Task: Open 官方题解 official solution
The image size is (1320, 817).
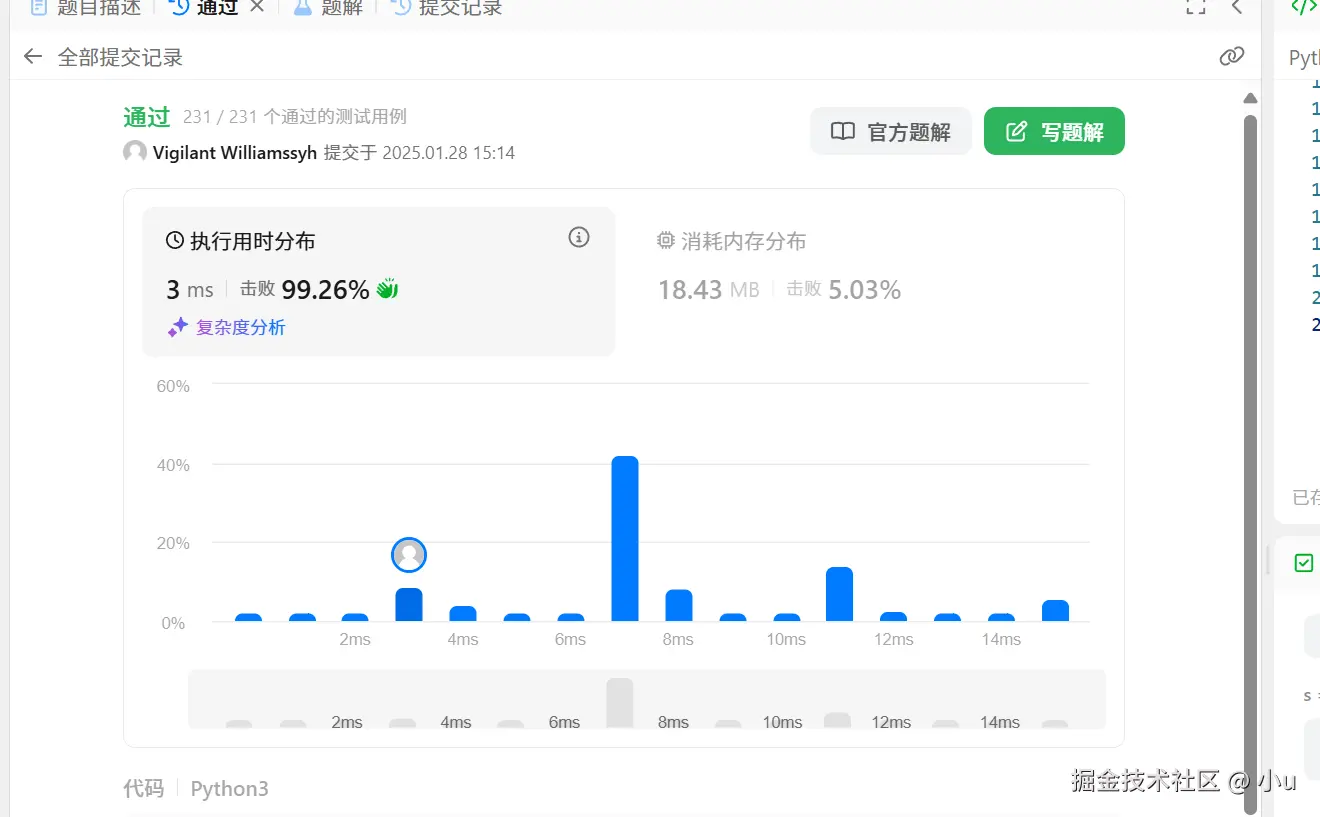Action: pyautogui.click(x=891, y=131)
